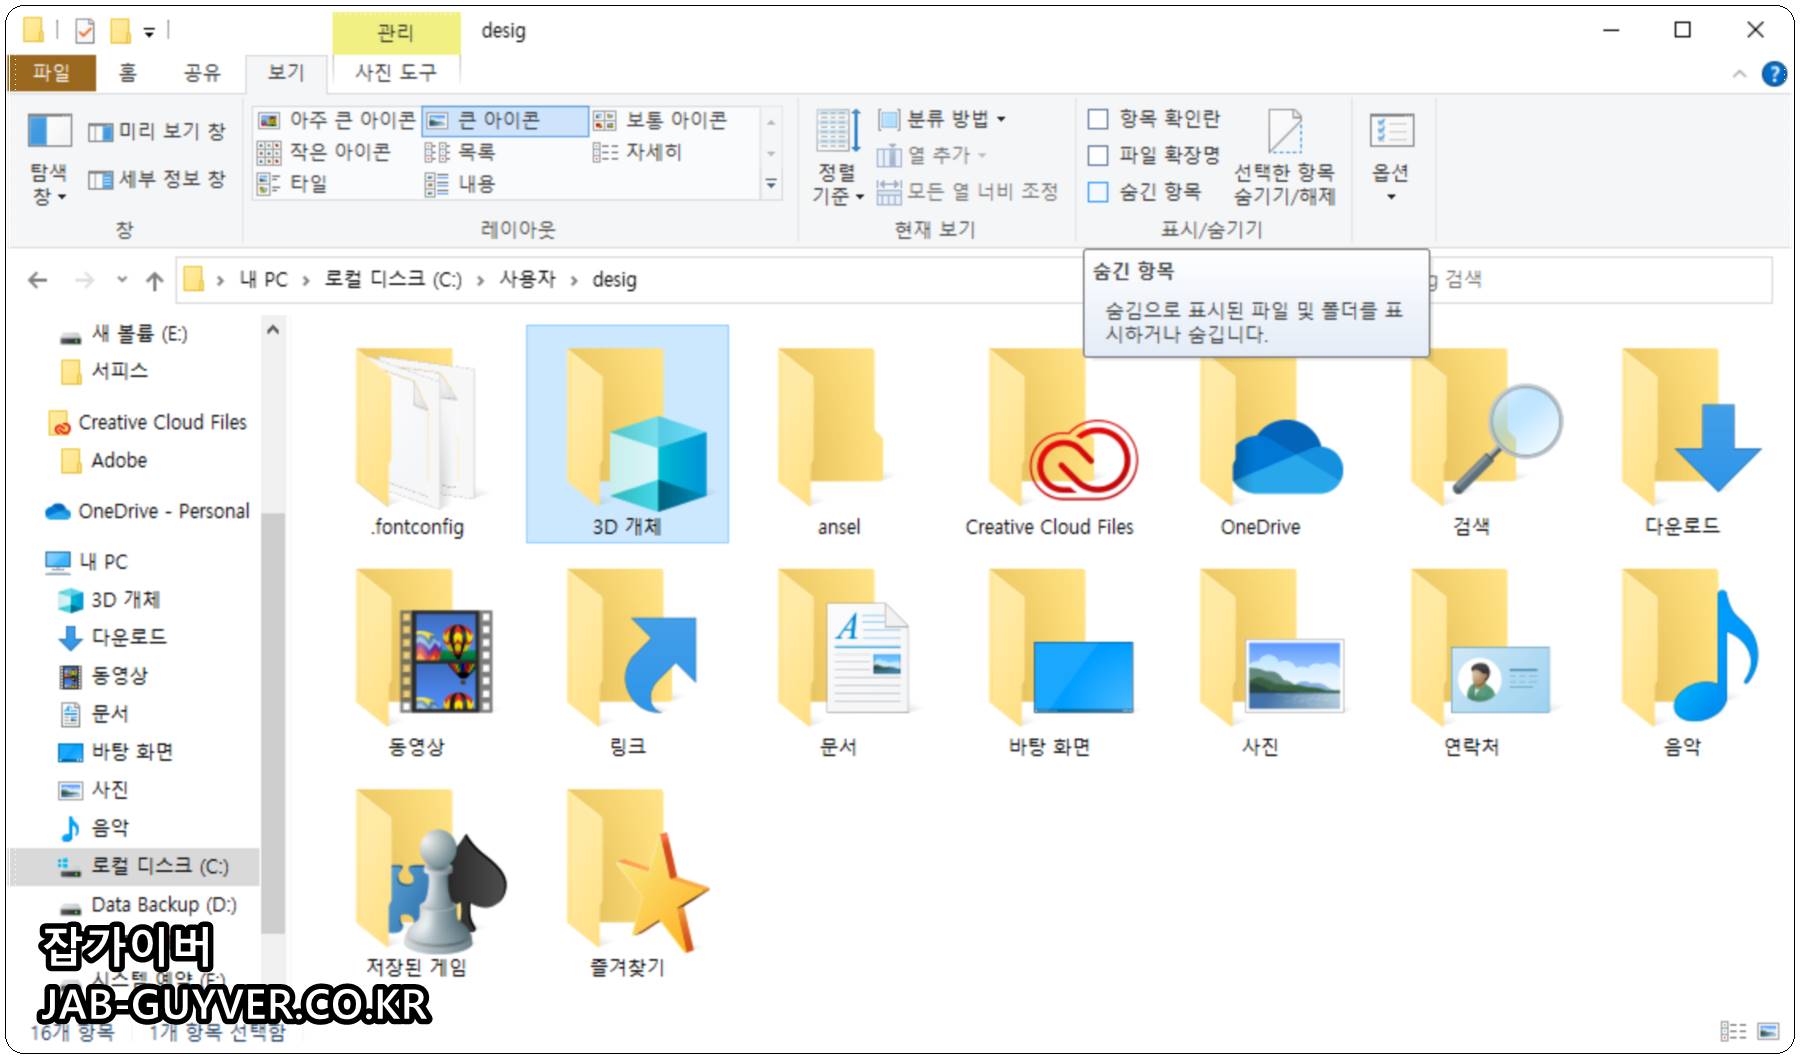The image size is (1800, 1059).
Task: Select 내용 content layout
Action: [461, 184]
